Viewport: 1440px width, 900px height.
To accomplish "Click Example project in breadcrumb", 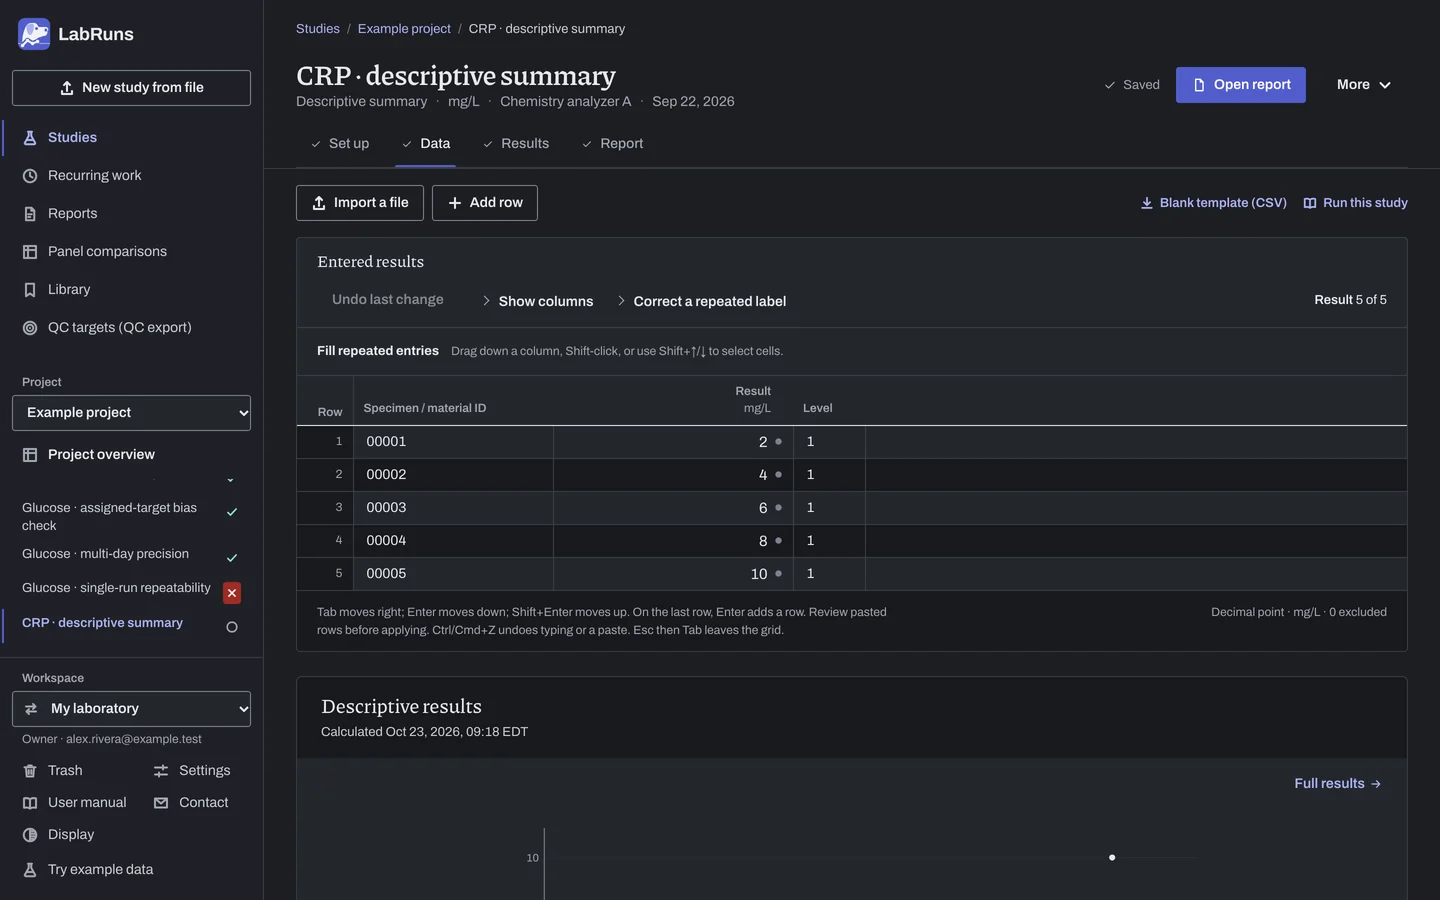I will point(404,29).
